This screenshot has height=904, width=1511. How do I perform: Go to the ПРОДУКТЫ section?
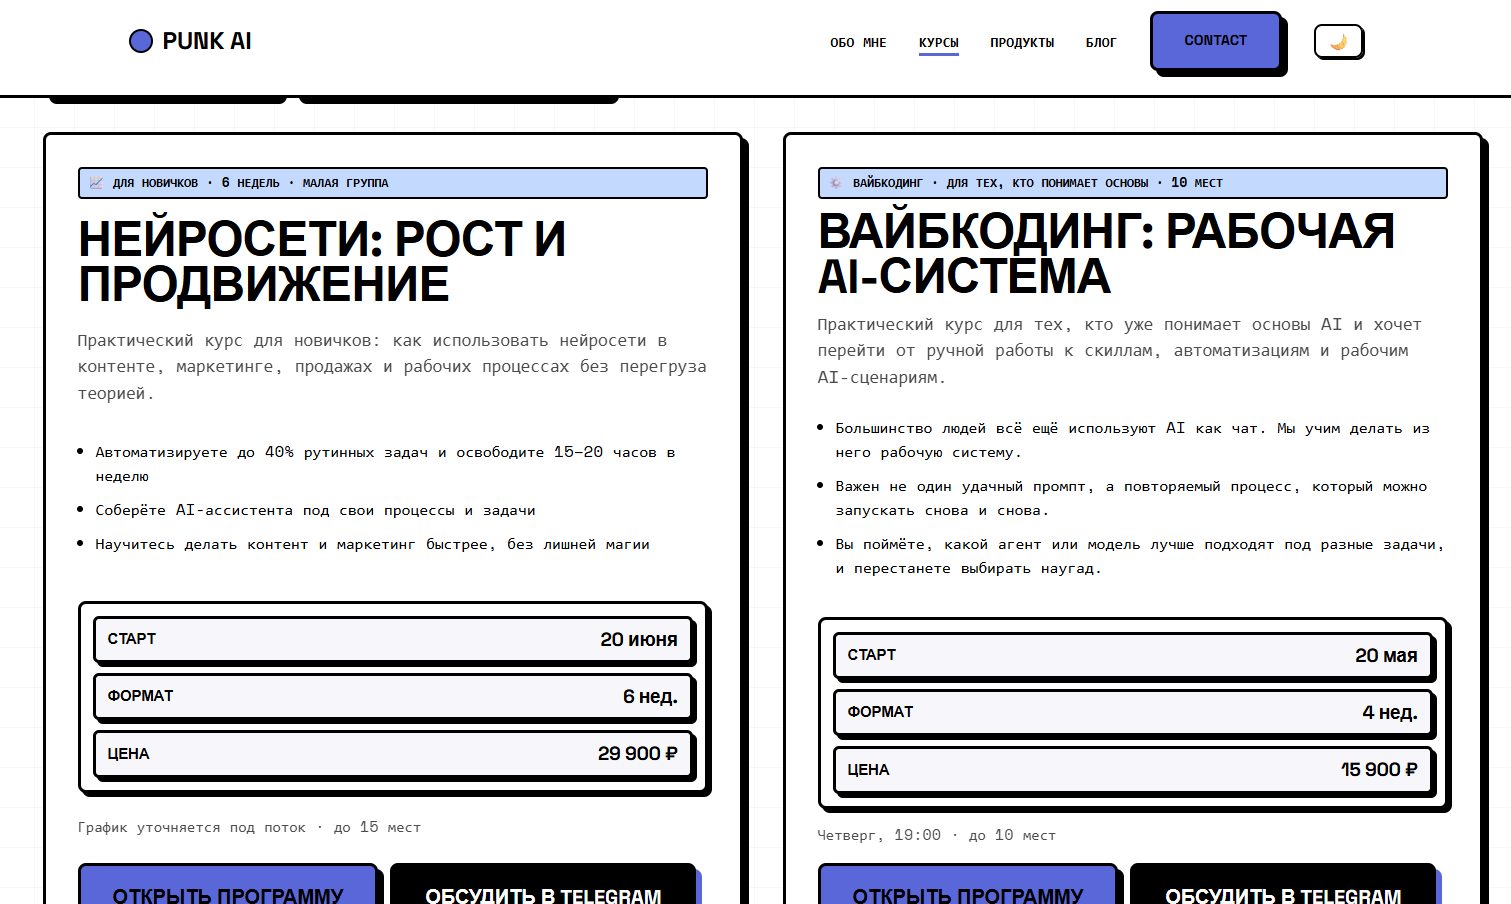[x=1022, y=43]
